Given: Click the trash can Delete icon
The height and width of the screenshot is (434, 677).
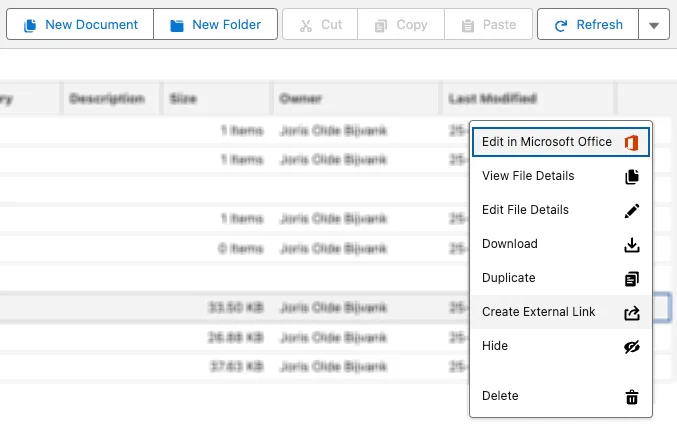Looking at the screenshot, I should click(x=631, y=397).
